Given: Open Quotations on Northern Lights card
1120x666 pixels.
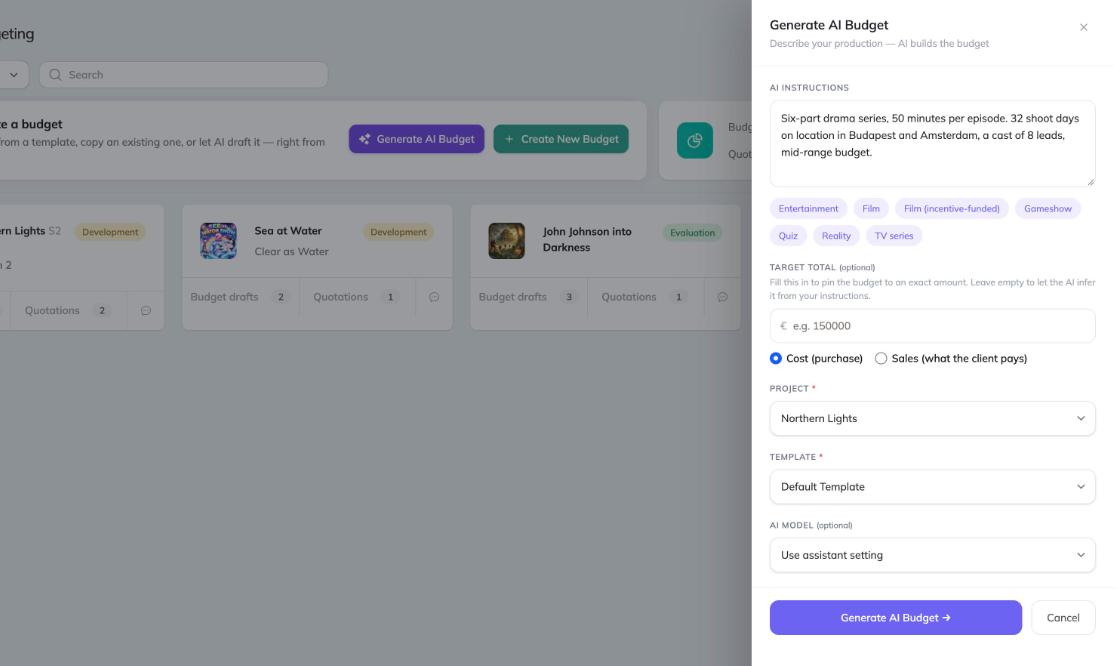Looking at the screenshot, I should tap(68, 310).
